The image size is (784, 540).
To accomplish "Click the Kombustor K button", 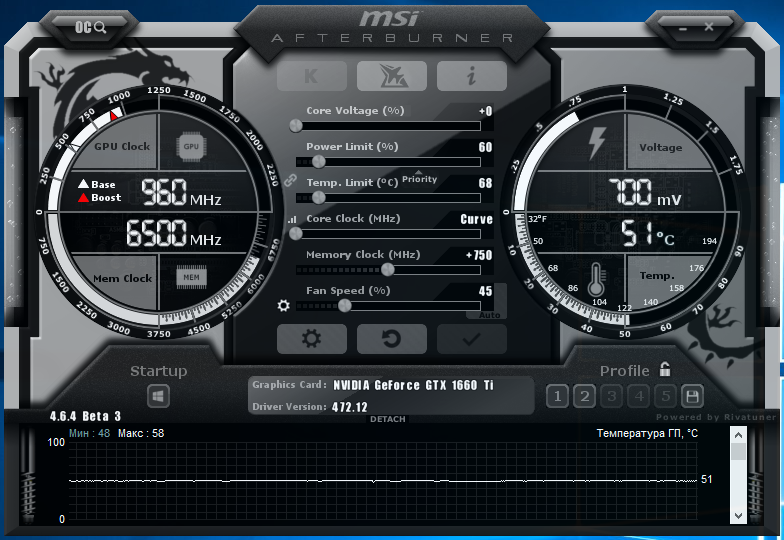I will 312,76.
